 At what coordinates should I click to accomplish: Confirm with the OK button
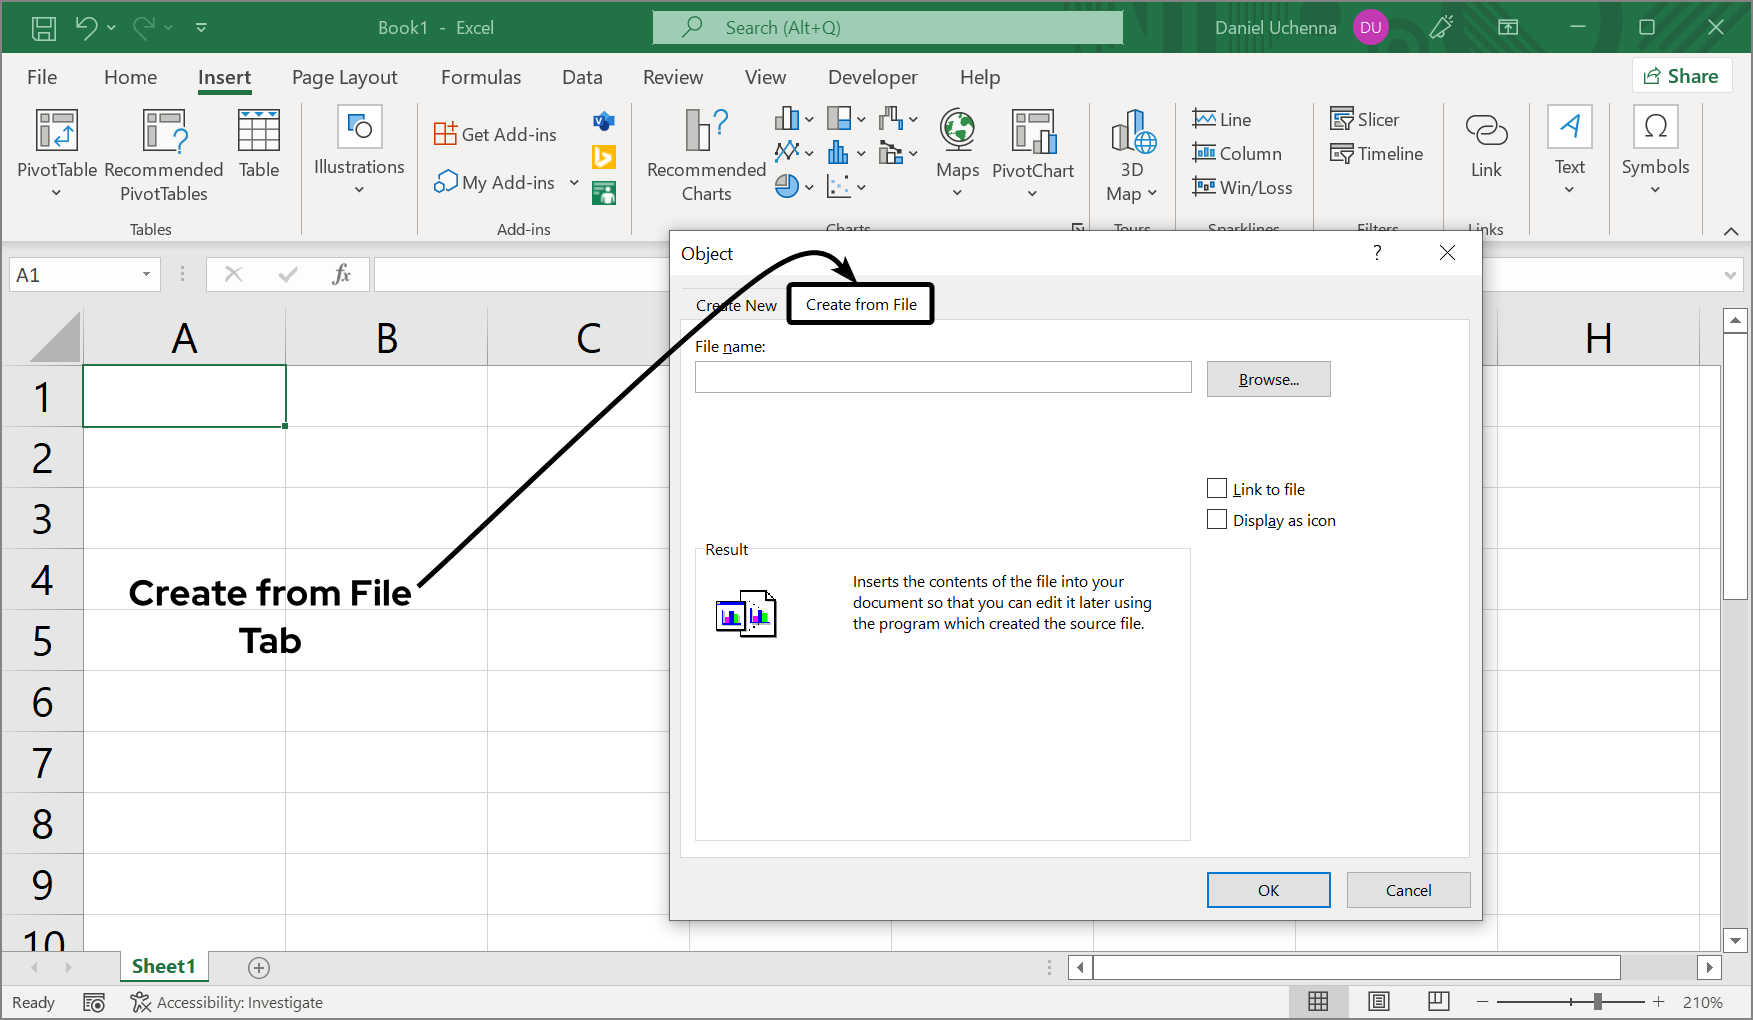pos(1268,889)
